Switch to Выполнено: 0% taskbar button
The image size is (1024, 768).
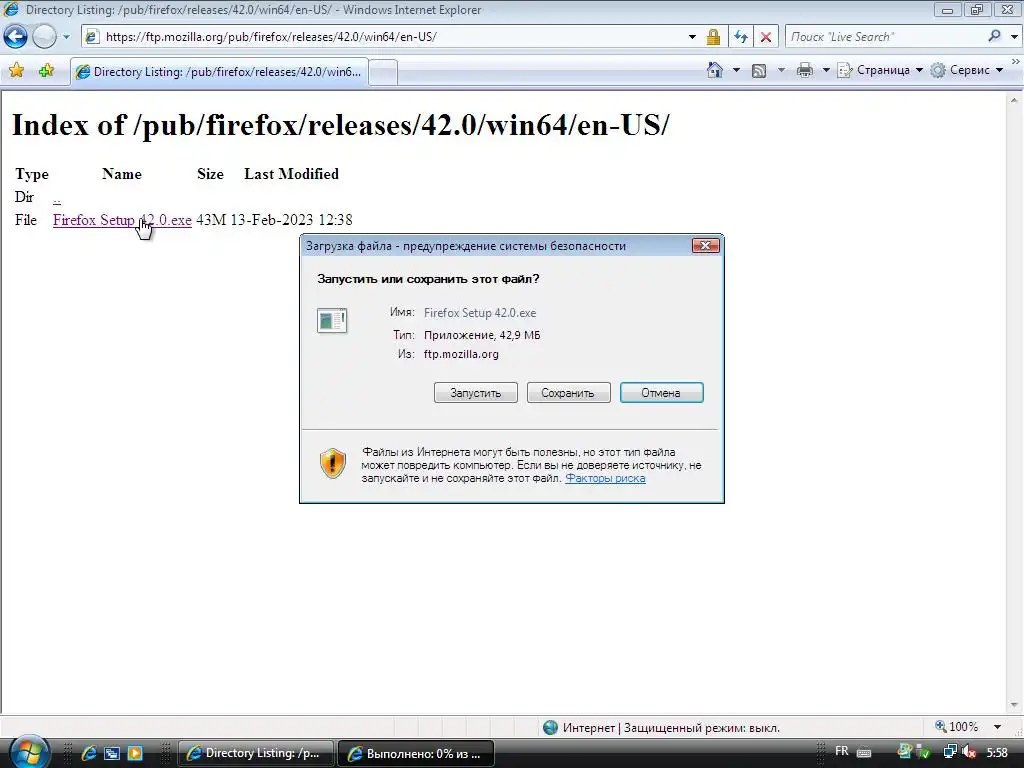(416, 754)
